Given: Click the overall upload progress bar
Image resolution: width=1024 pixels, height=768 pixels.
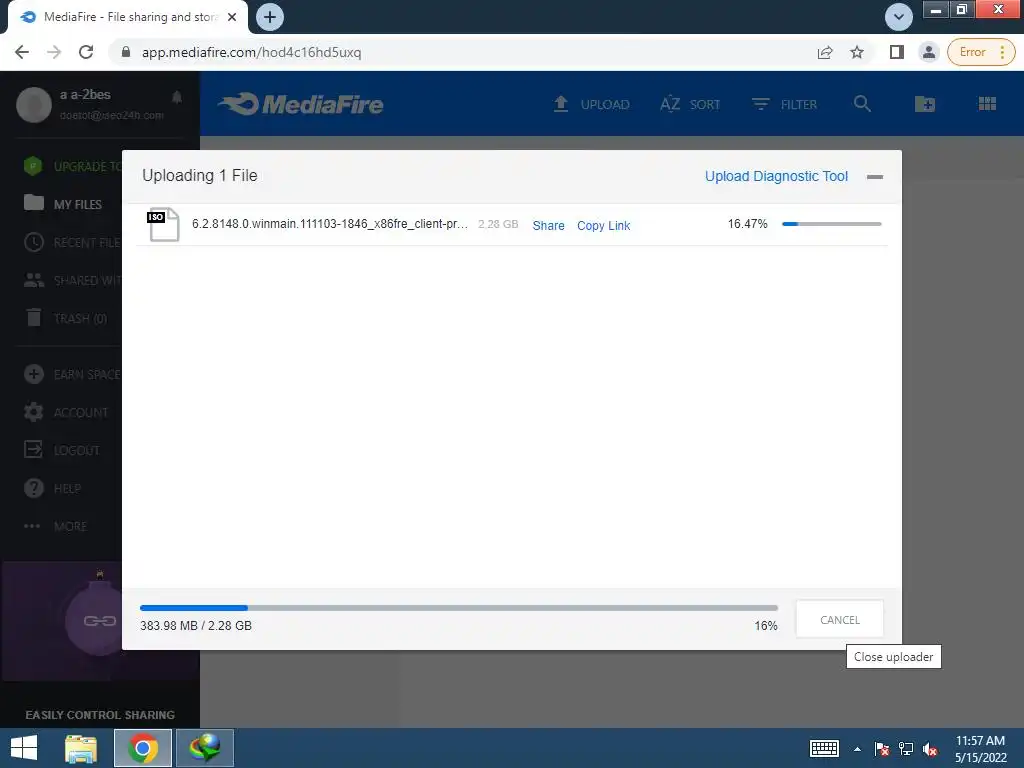Looking at the screenshot, I should 458,608.
